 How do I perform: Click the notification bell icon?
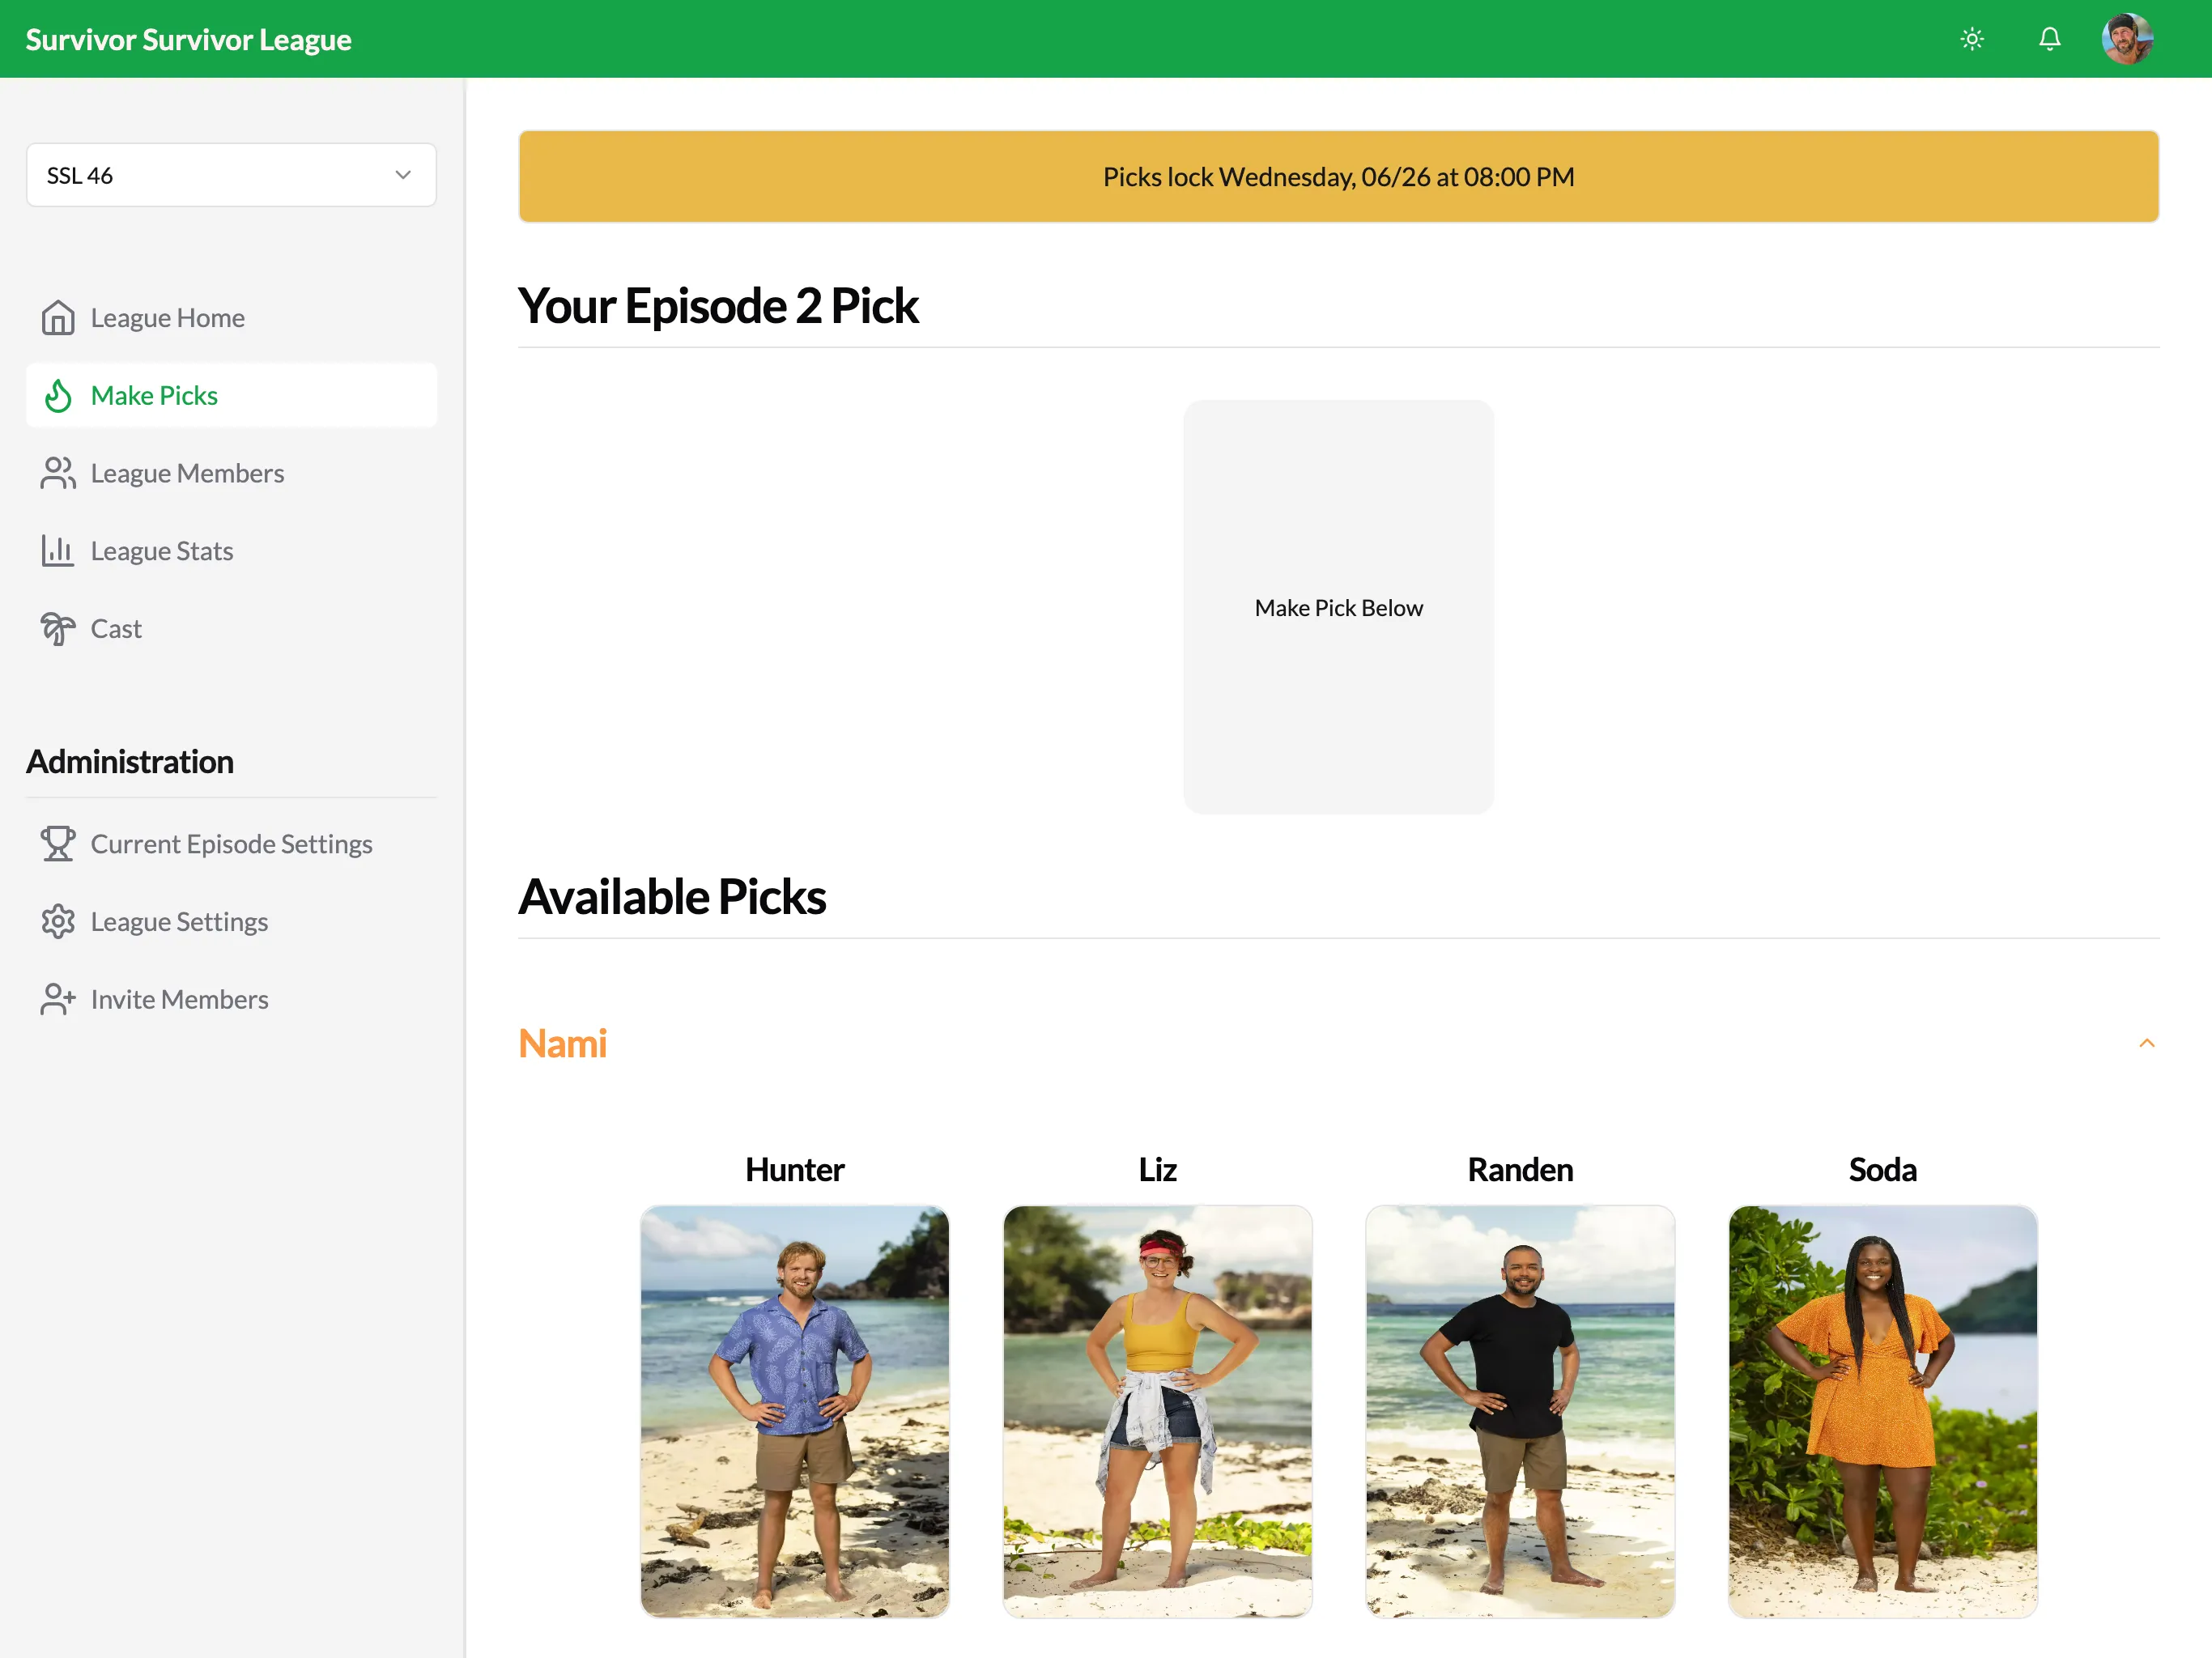pyautogui.click(x=2050, y=38)
